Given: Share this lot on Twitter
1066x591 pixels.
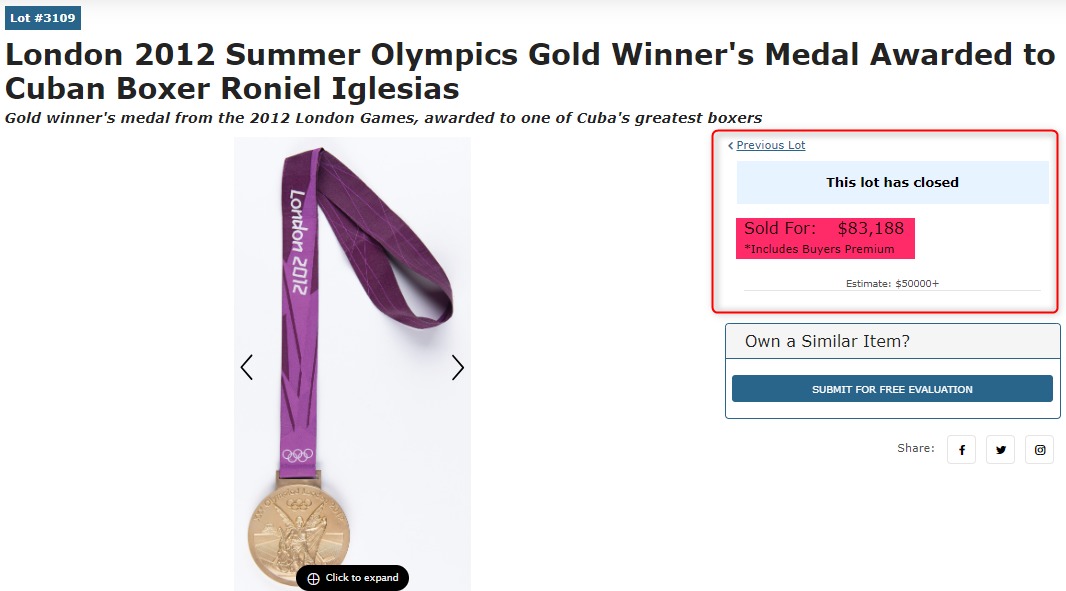Looking at the screenshot, I should tap(1000, 450).
